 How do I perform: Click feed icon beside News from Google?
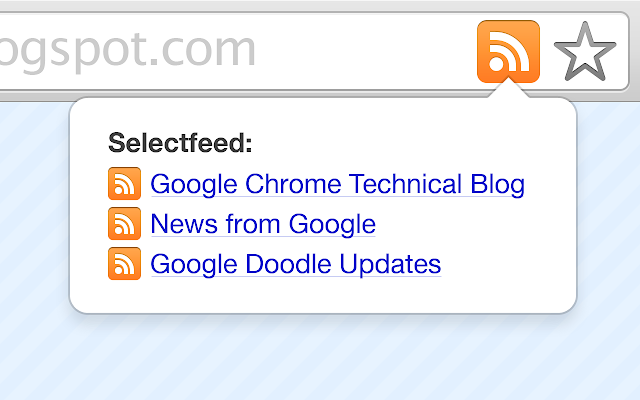tap(124, 224)
